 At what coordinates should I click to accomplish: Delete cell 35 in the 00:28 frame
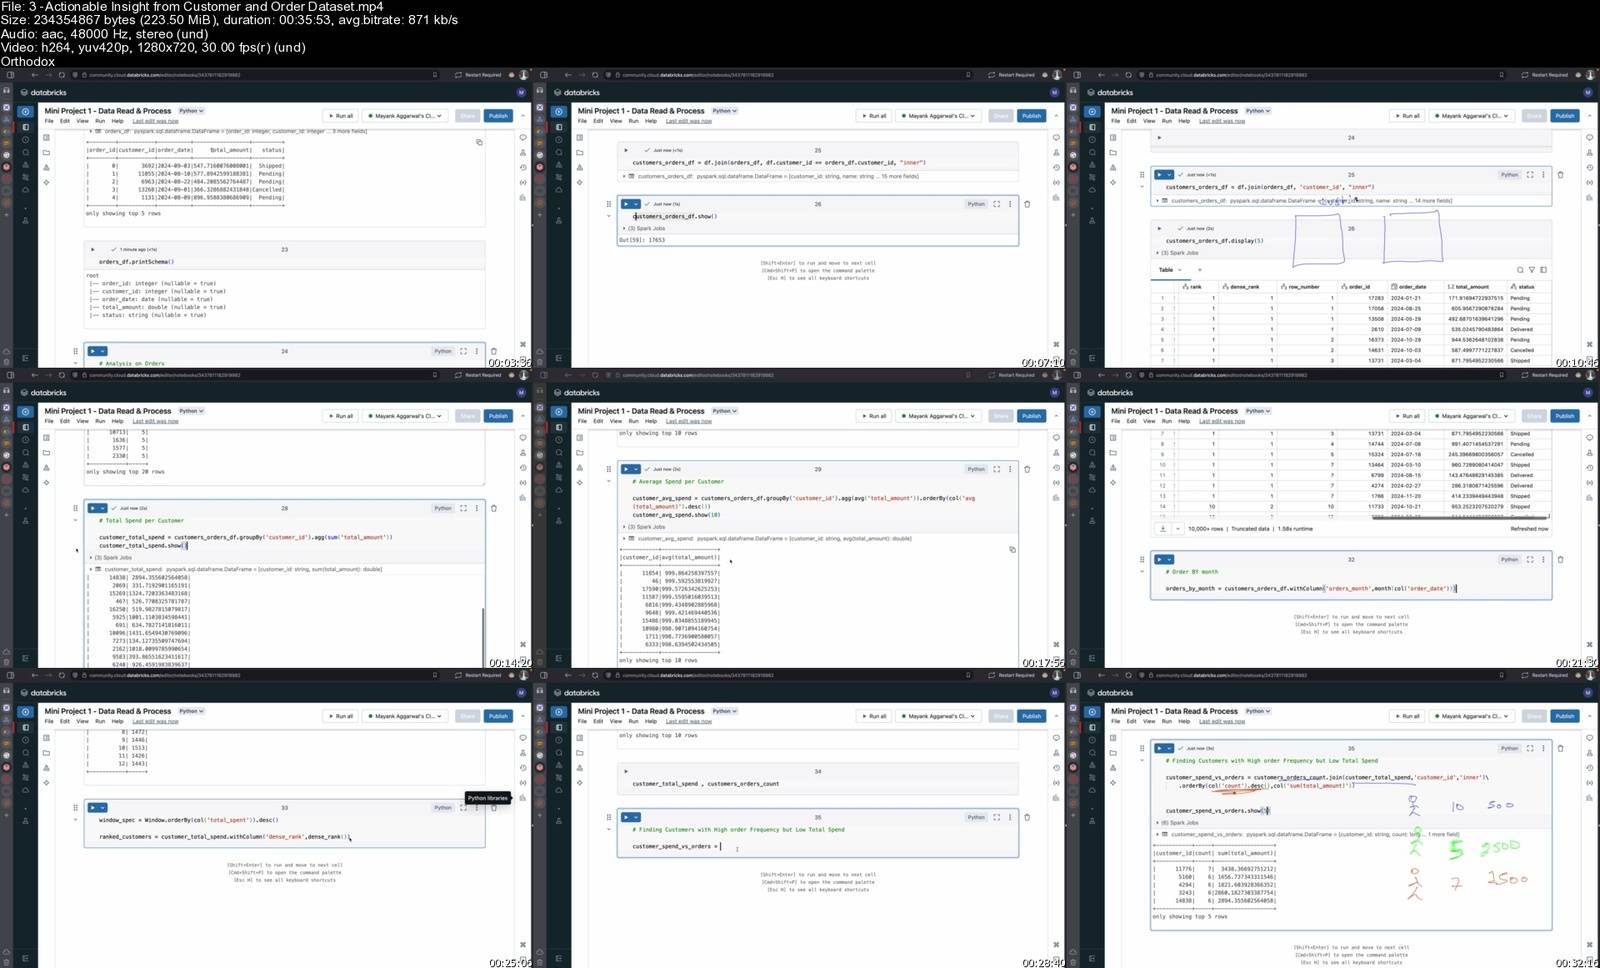tap(1027, 817)
